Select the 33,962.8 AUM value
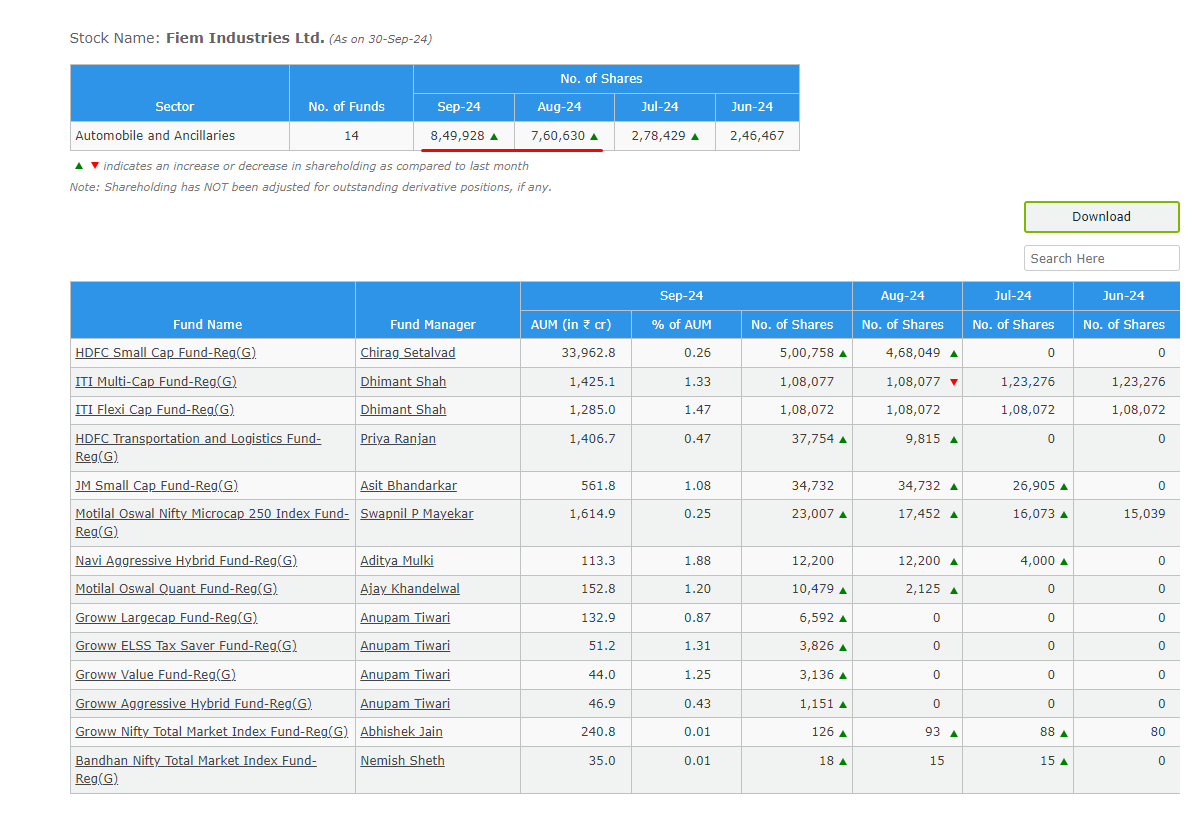Viewport: 1202px width, 813px height. point(590,353)
